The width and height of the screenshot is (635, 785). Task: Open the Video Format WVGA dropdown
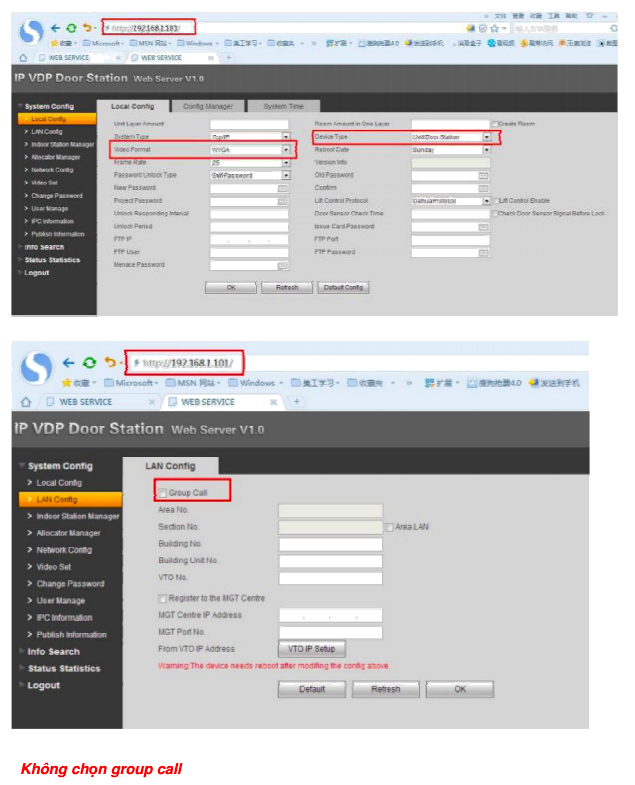click(x=285, y=149)
